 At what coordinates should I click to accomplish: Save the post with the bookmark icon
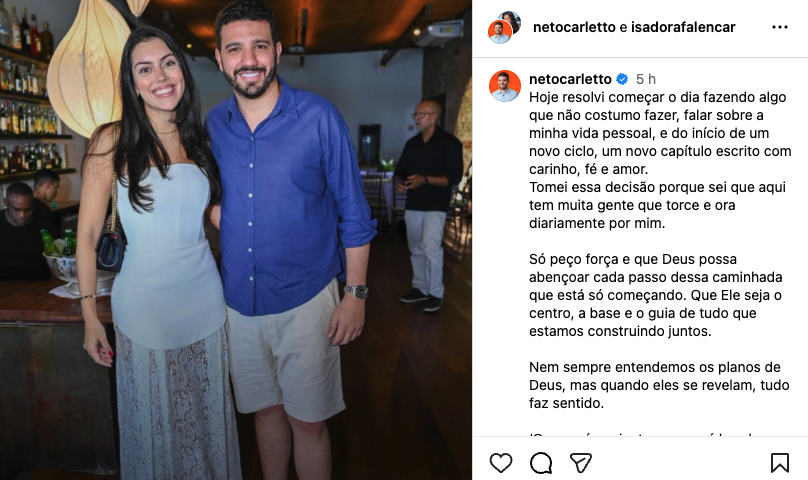780,462
